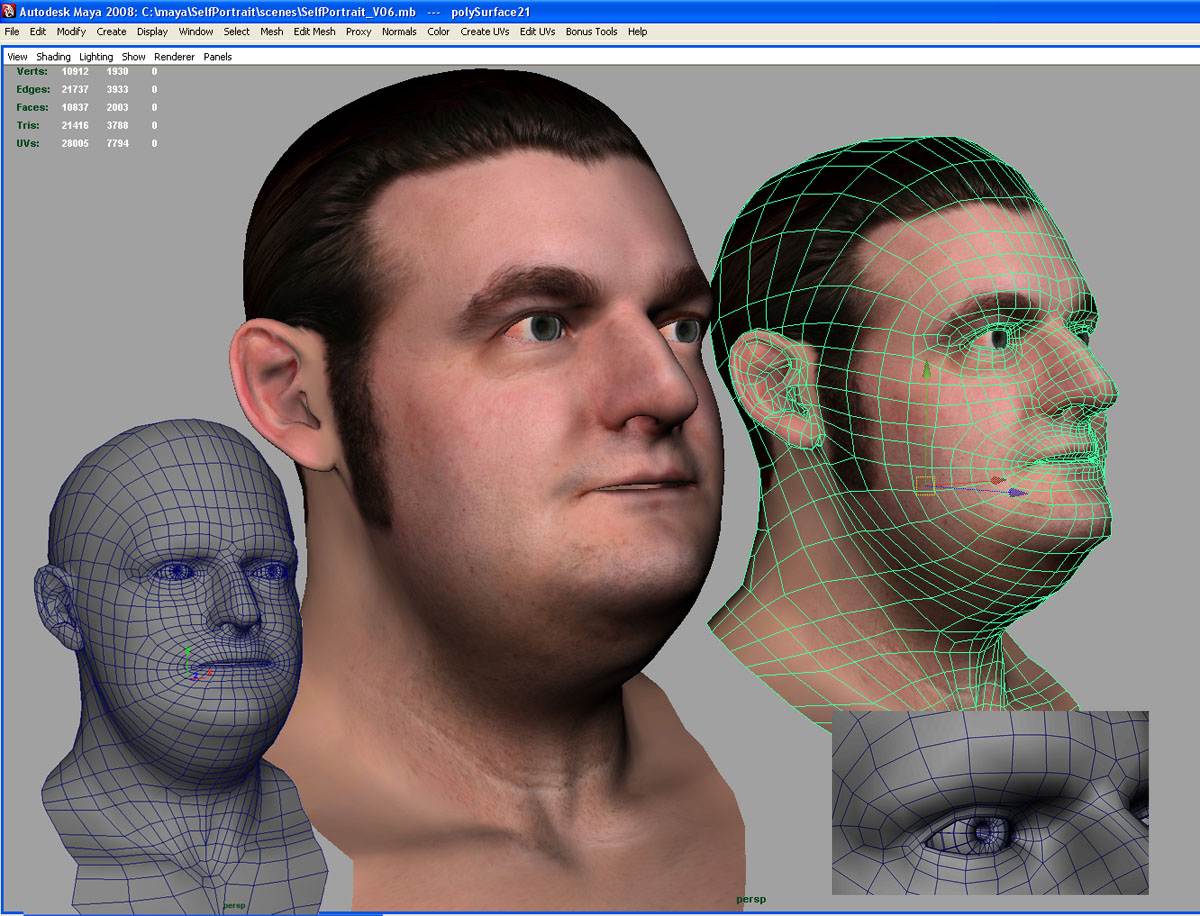Open the Help menu
Image resolution: width=1200 pixels, height=916 pixels.
[638, 32]
